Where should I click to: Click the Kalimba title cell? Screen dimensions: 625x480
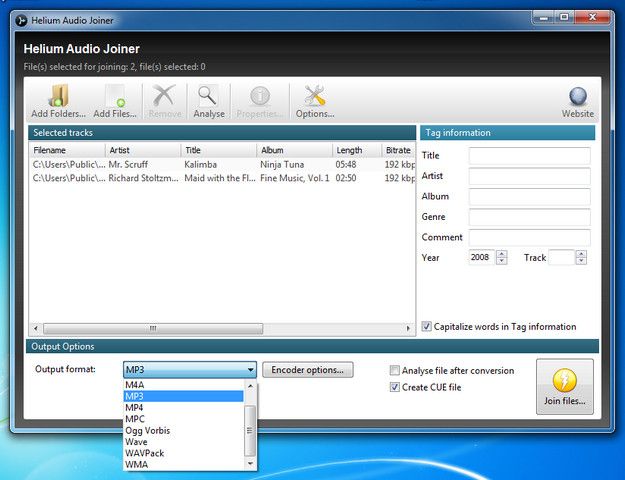[x=200, y=164]
